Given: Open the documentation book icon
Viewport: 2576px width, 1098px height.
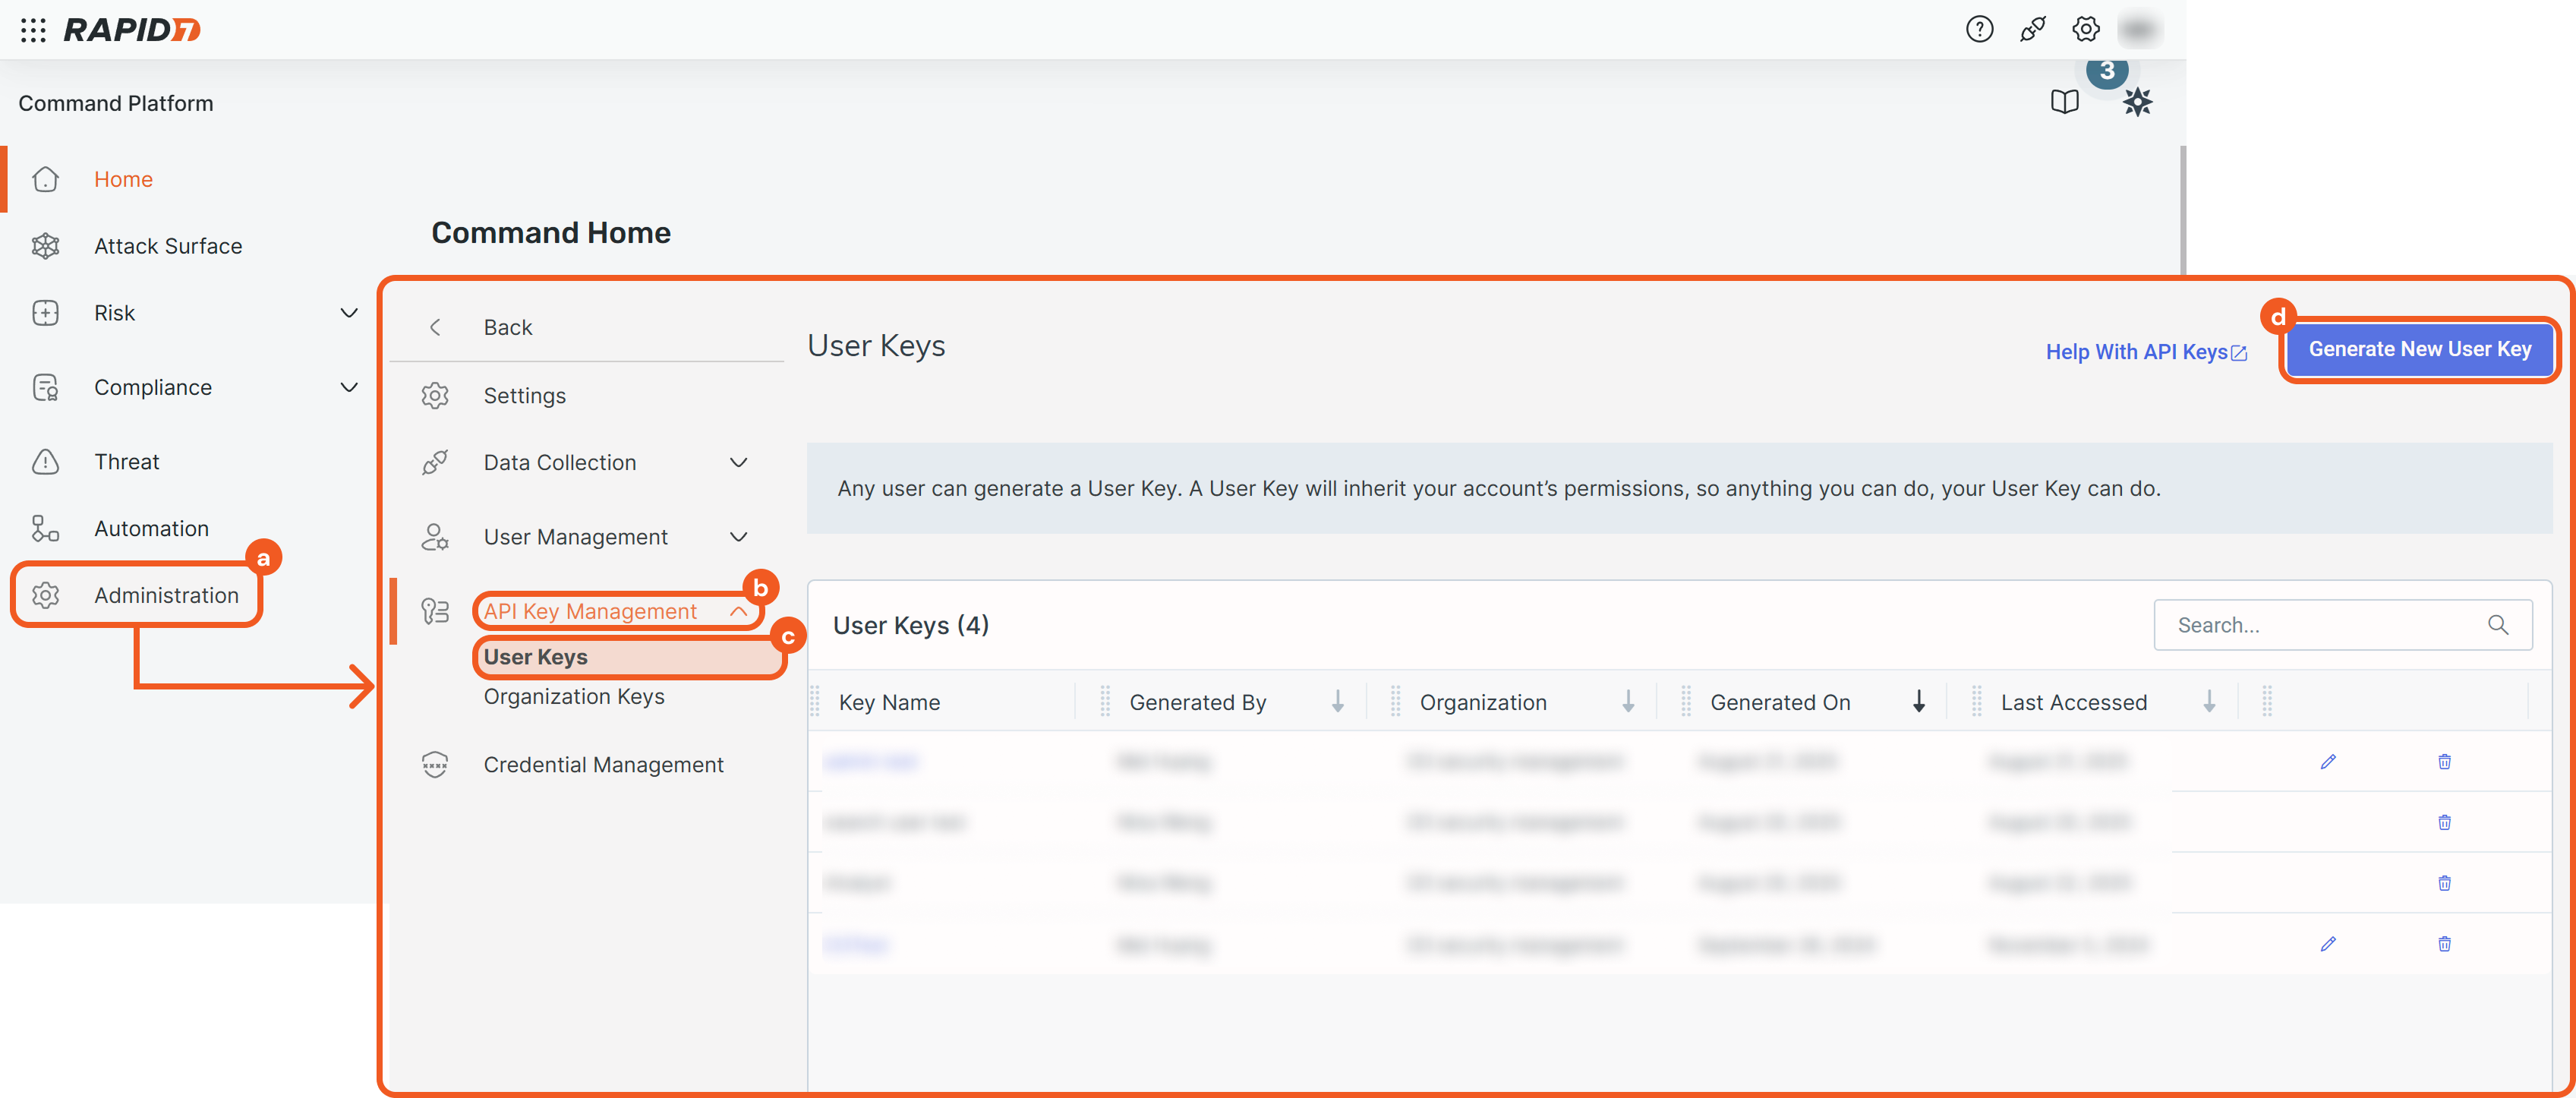Looking at the screenshot, I should click(2064, 102).
